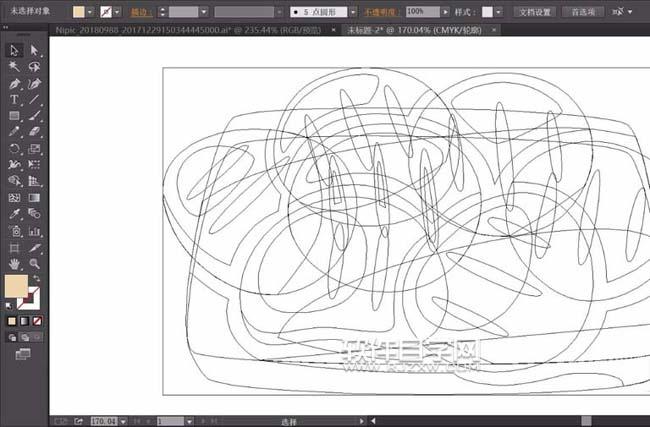Open the 描边 stroke panel link
This screenshot has width=650, height=427.
(141, 12)
